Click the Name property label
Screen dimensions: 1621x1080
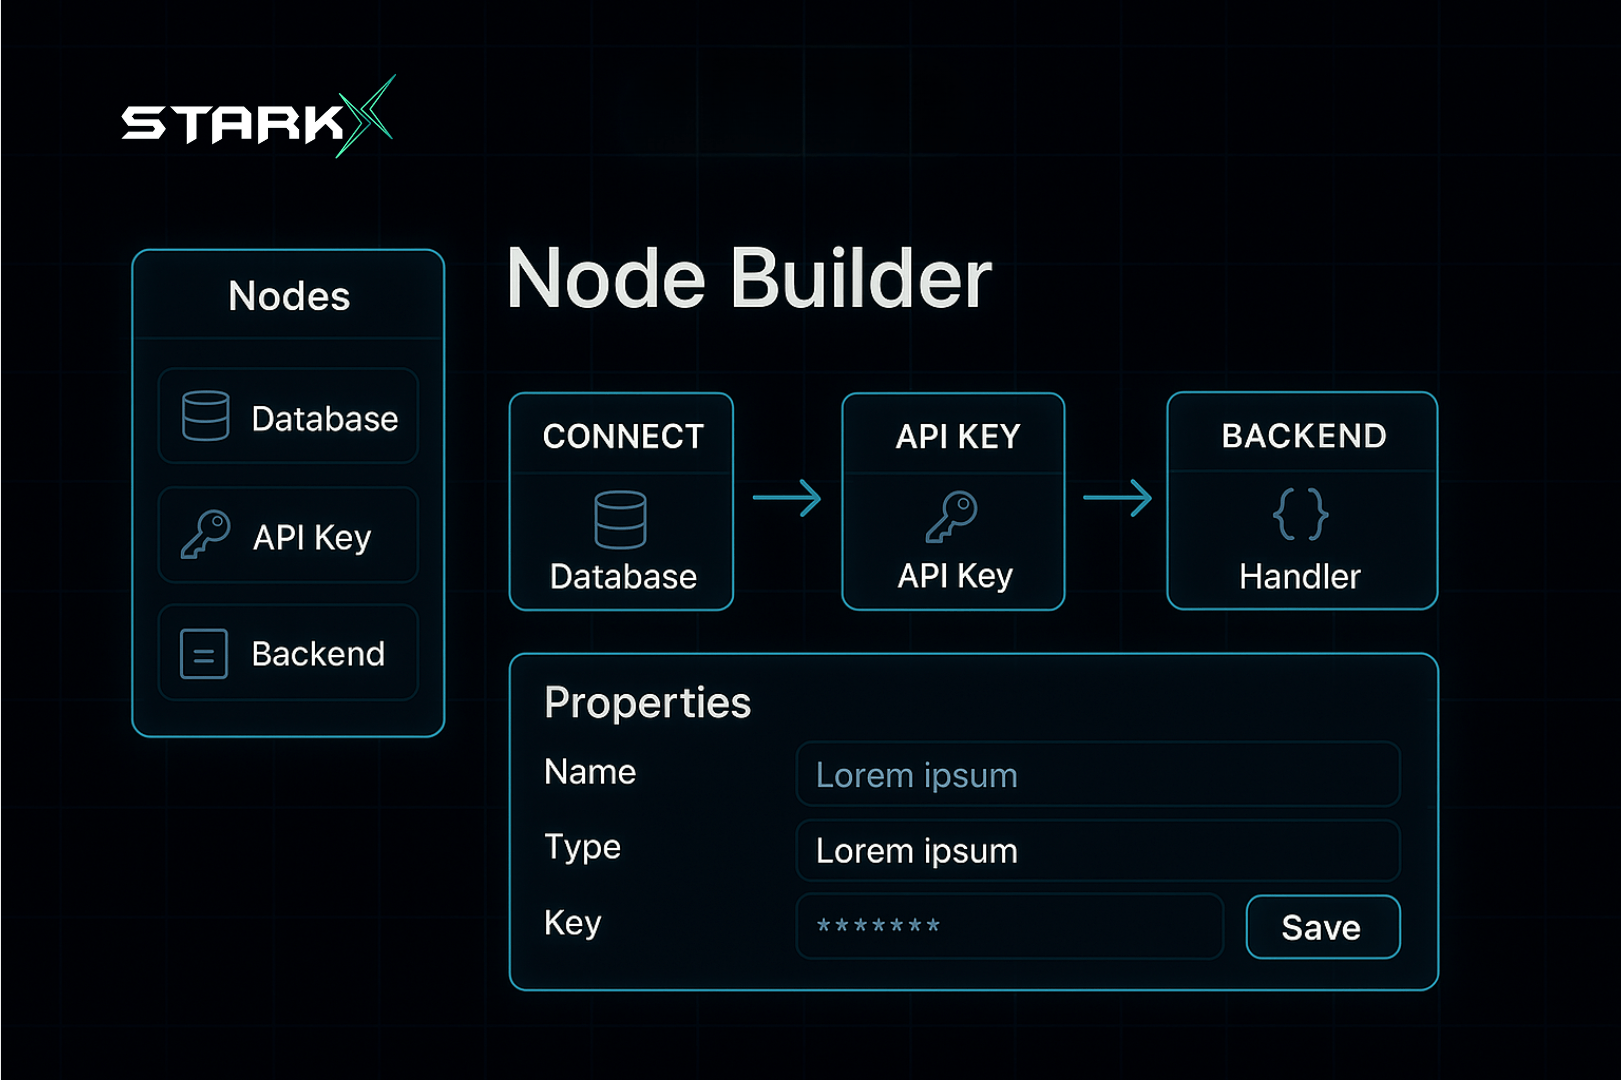coord(590,772)
